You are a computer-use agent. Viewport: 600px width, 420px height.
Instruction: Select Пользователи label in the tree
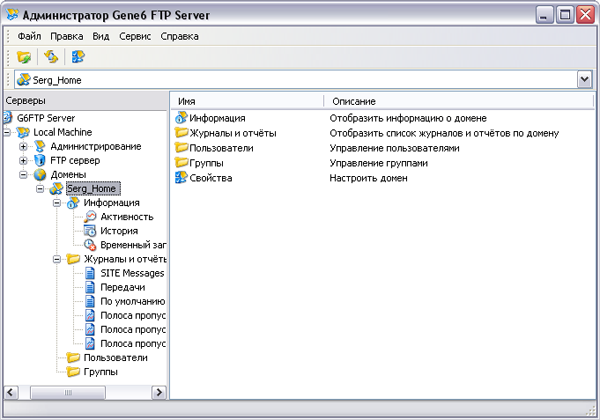[116, 358]
